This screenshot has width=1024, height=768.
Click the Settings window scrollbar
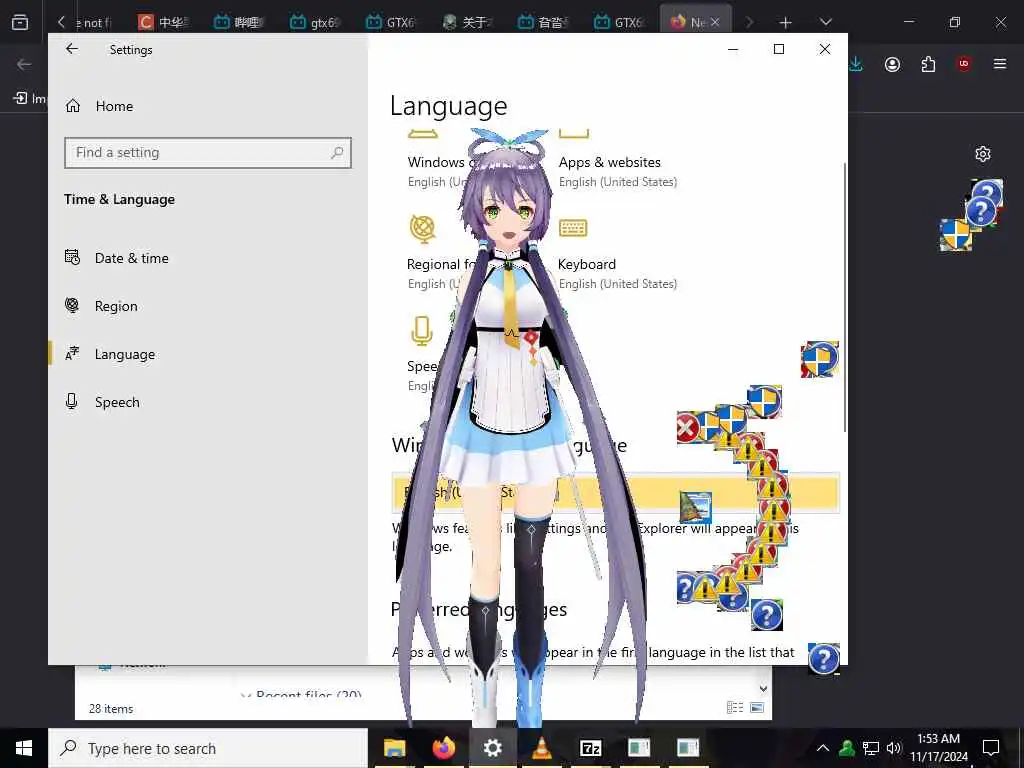(x=845, y=297)
